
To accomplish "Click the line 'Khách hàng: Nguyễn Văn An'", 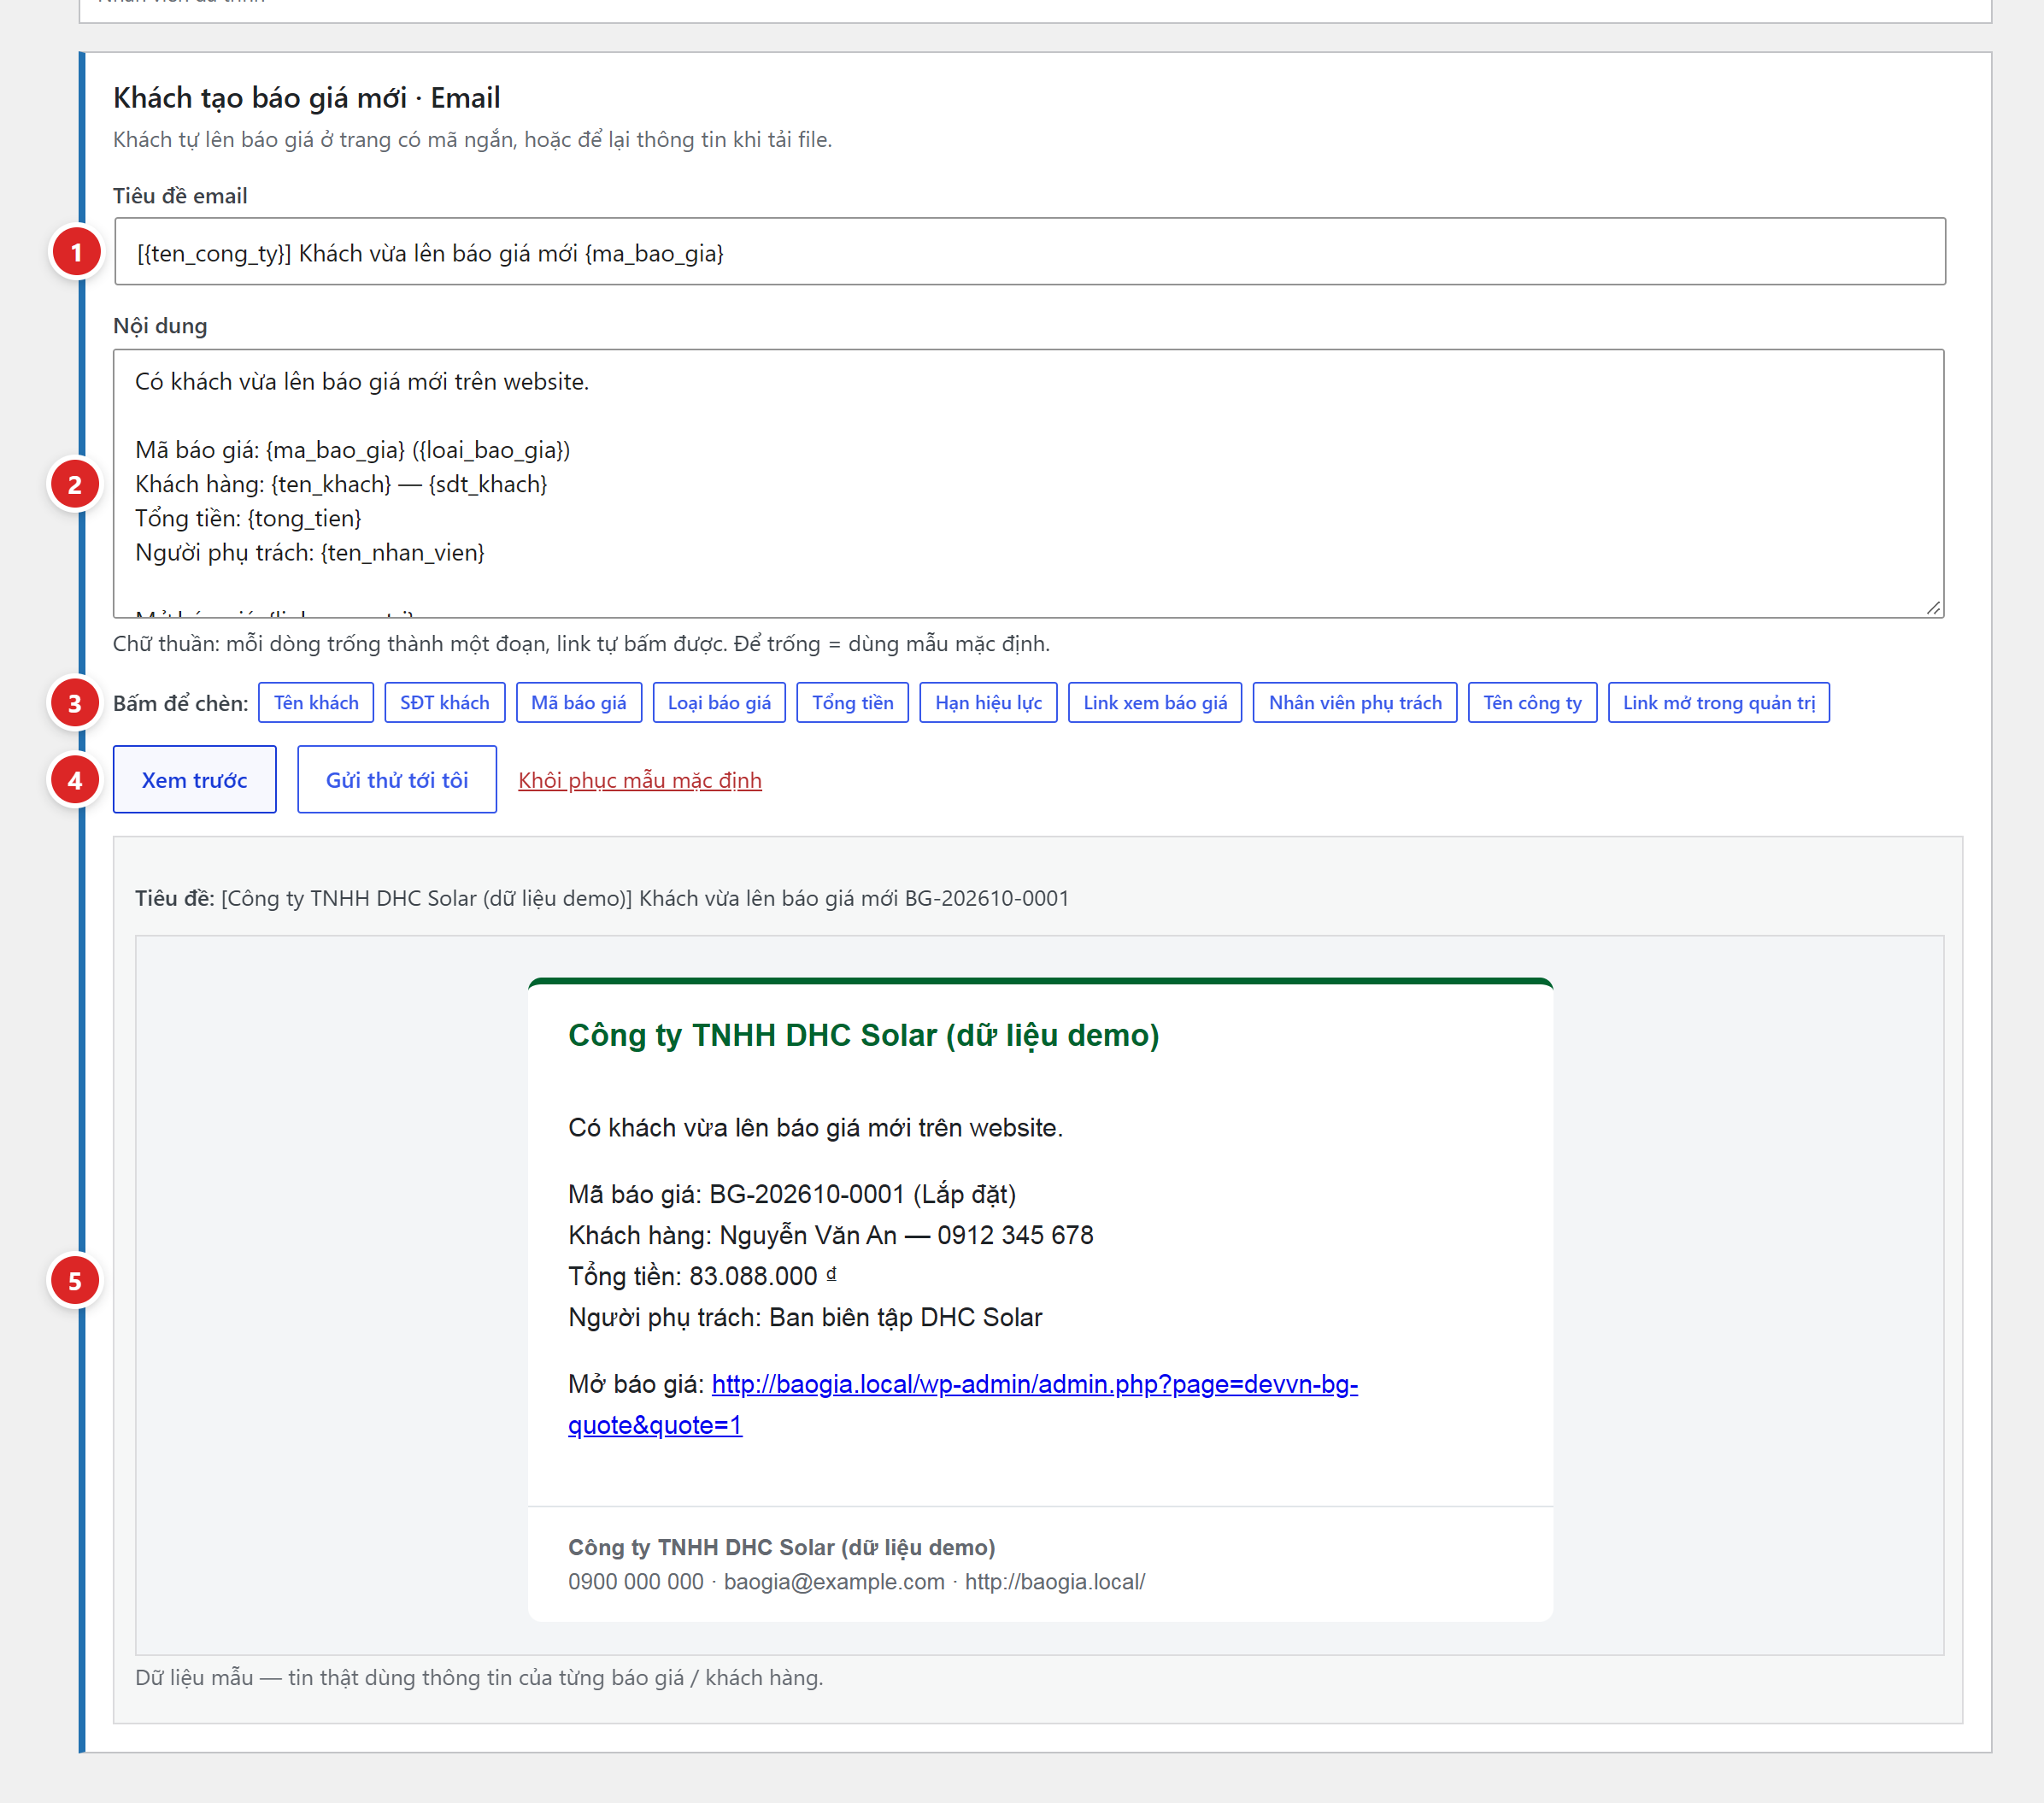I will [x=831, y=1235].
